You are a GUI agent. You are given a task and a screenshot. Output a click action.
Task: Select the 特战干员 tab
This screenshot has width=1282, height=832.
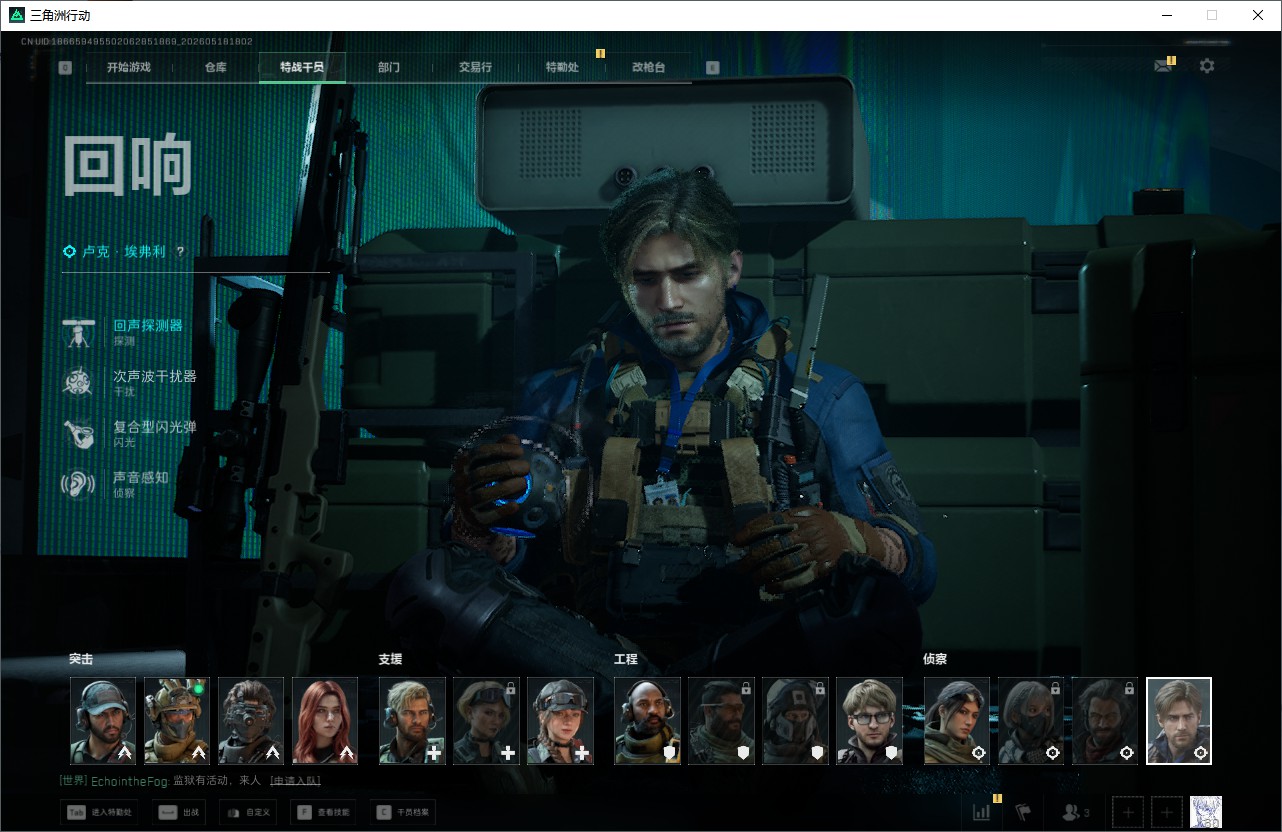click(302, 67)
